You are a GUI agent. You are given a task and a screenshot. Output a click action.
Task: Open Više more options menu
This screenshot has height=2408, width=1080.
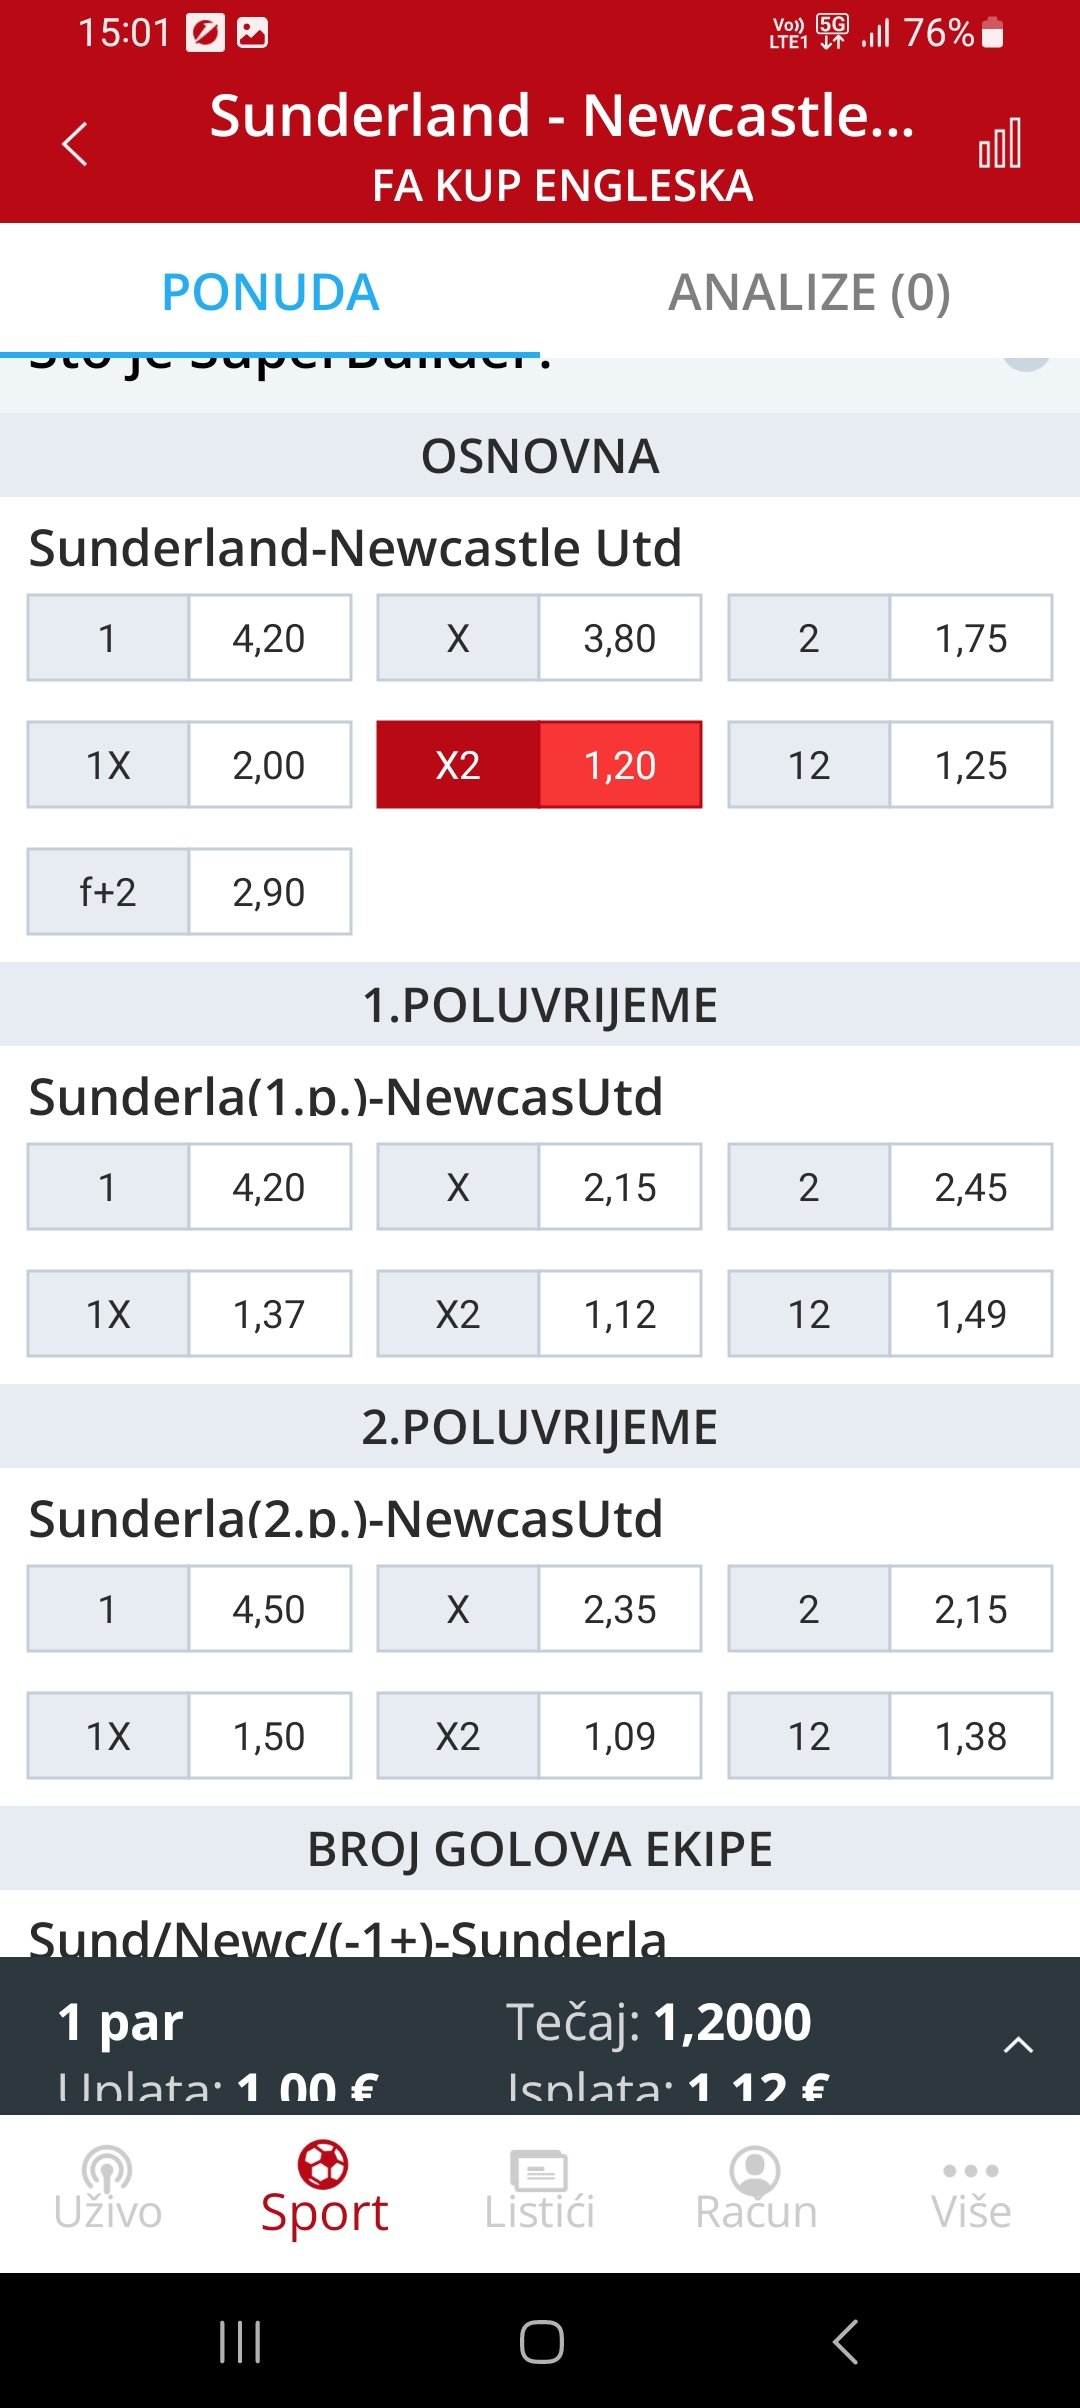click(971, 2190)
